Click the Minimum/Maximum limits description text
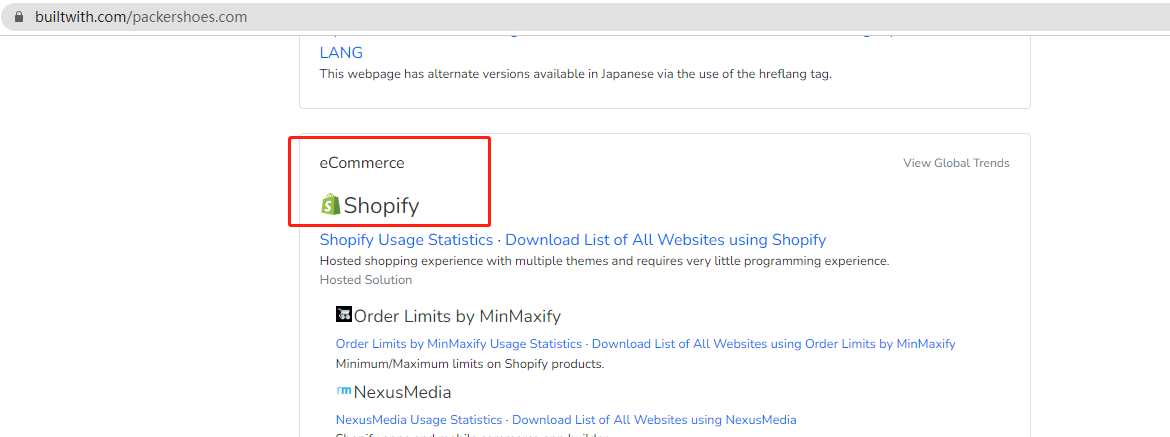 pos(470,364)
